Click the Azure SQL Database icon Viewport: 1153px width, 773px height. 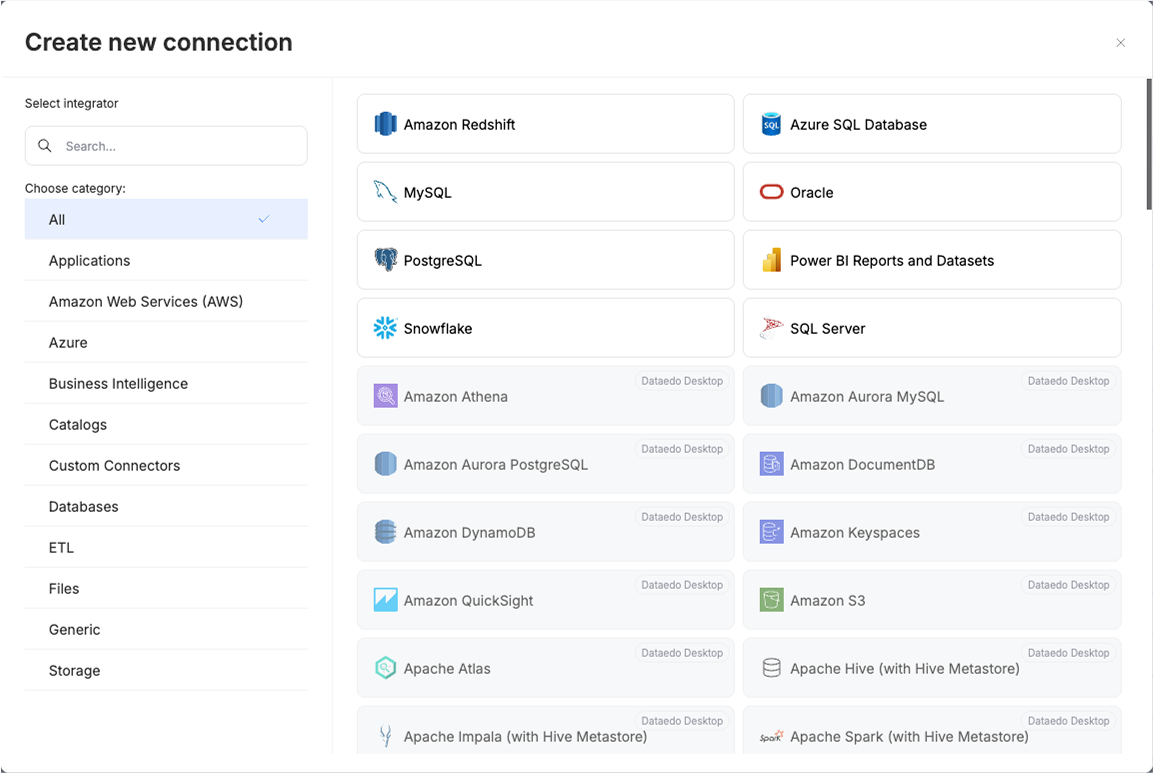(771, 124)
